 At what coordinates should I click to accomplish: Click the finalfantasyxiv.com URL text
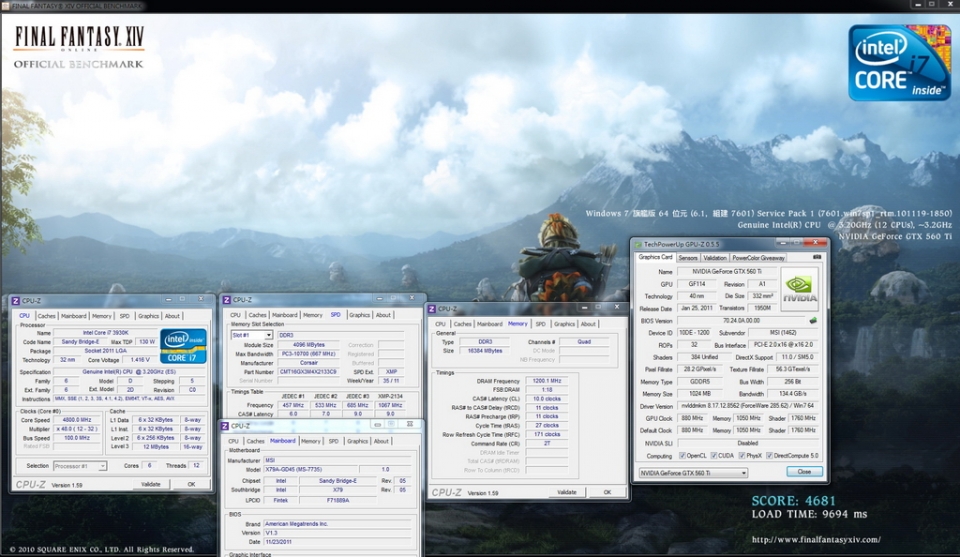tap(815, 540)
